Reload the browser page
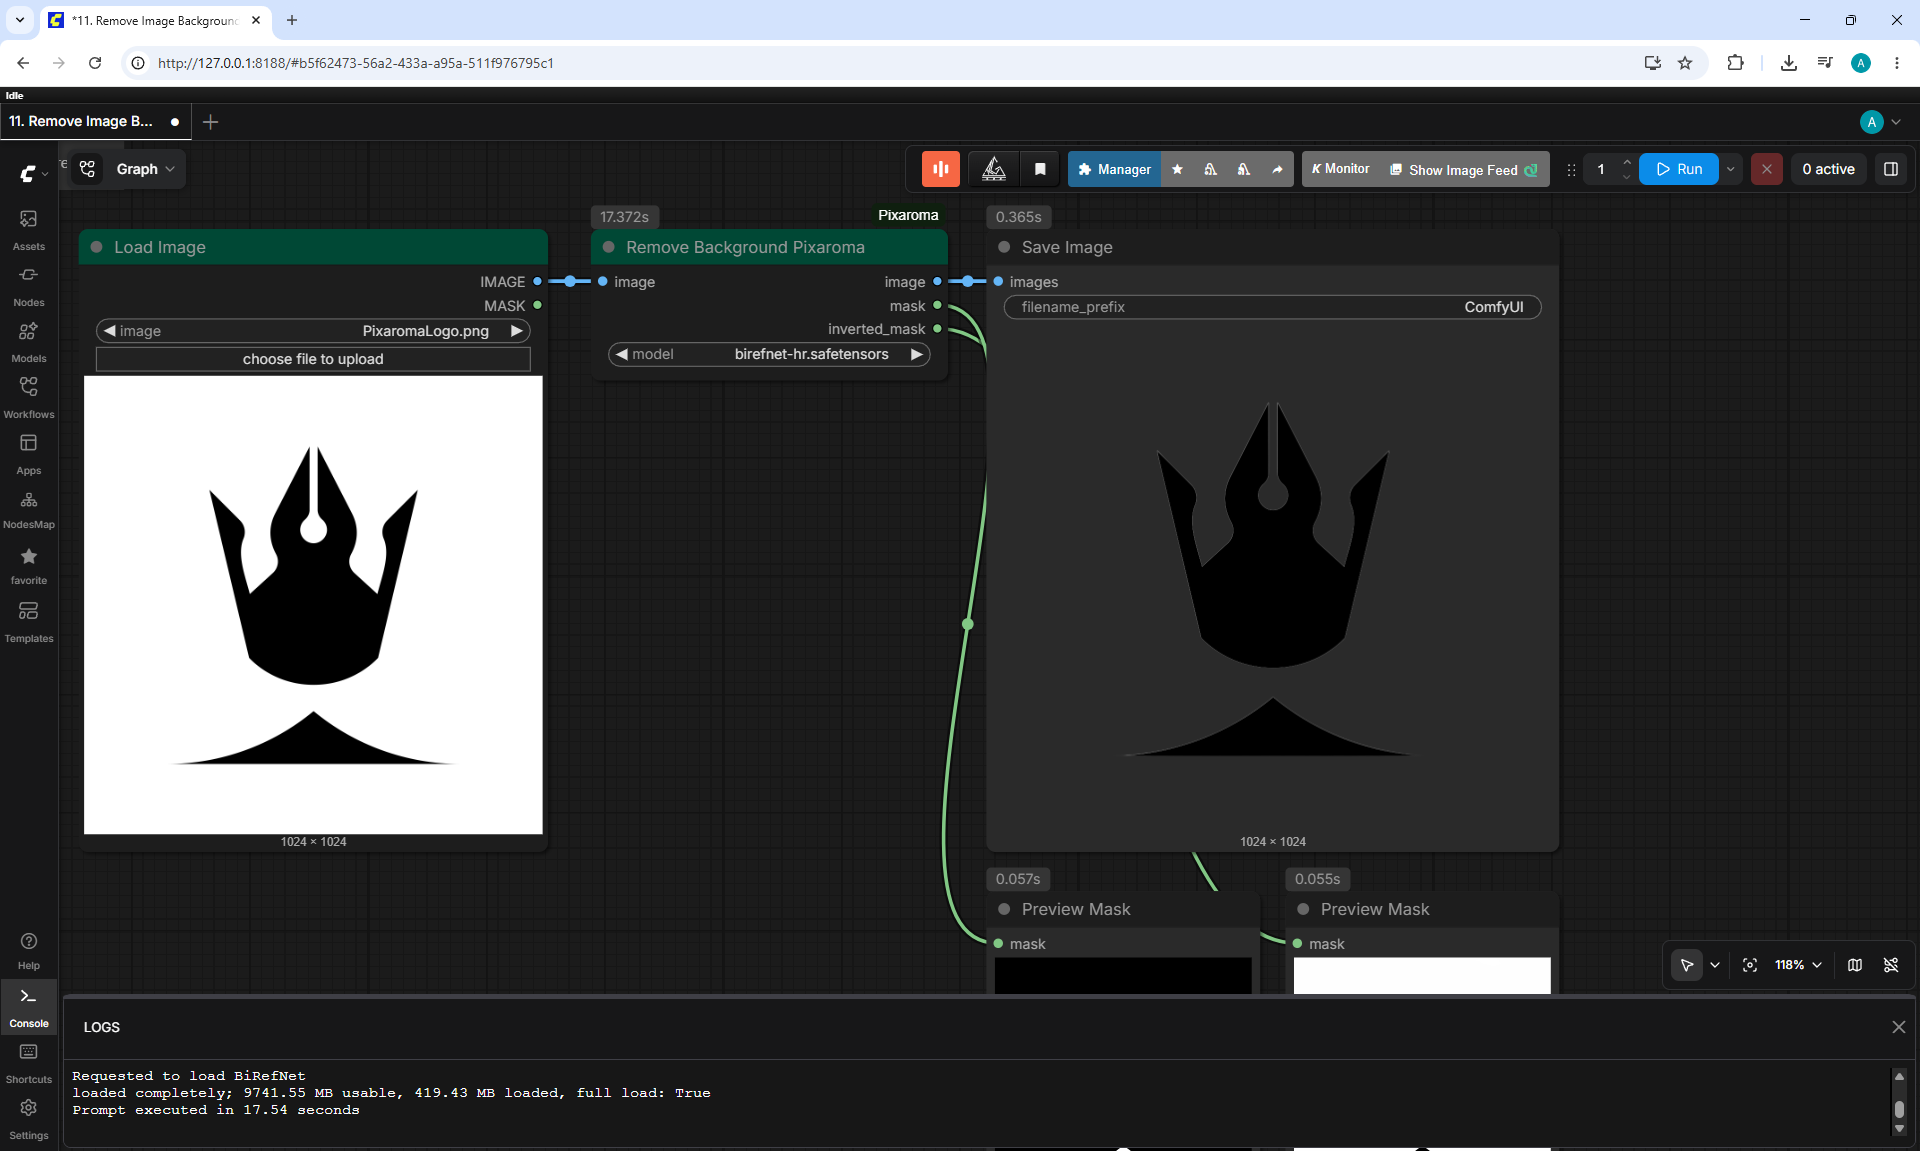 [x=95, y=63]
